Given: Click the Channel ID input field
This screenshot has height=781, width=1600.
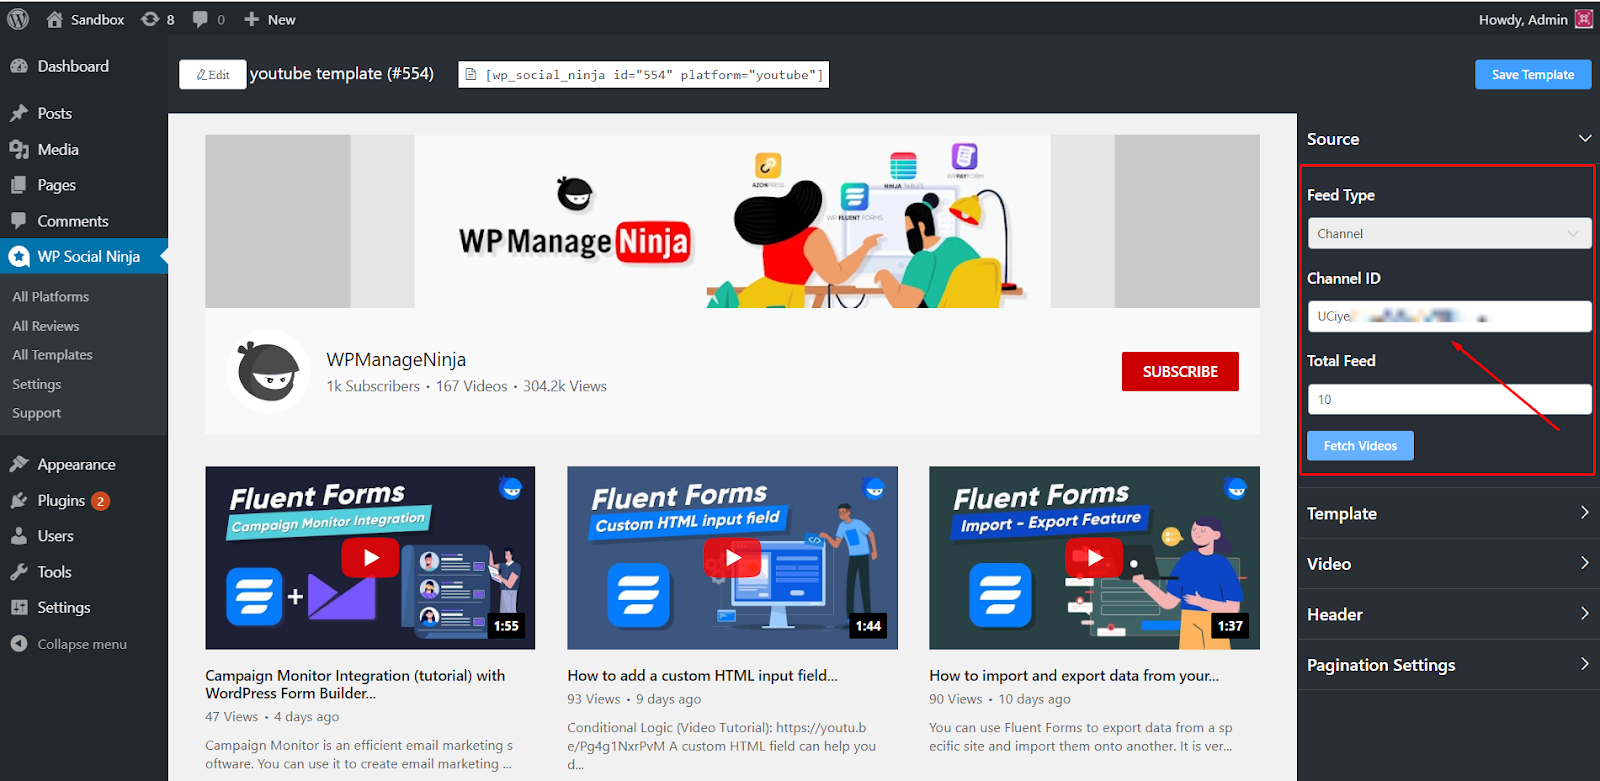Looking at the screenshot, I should [1449, 316].
